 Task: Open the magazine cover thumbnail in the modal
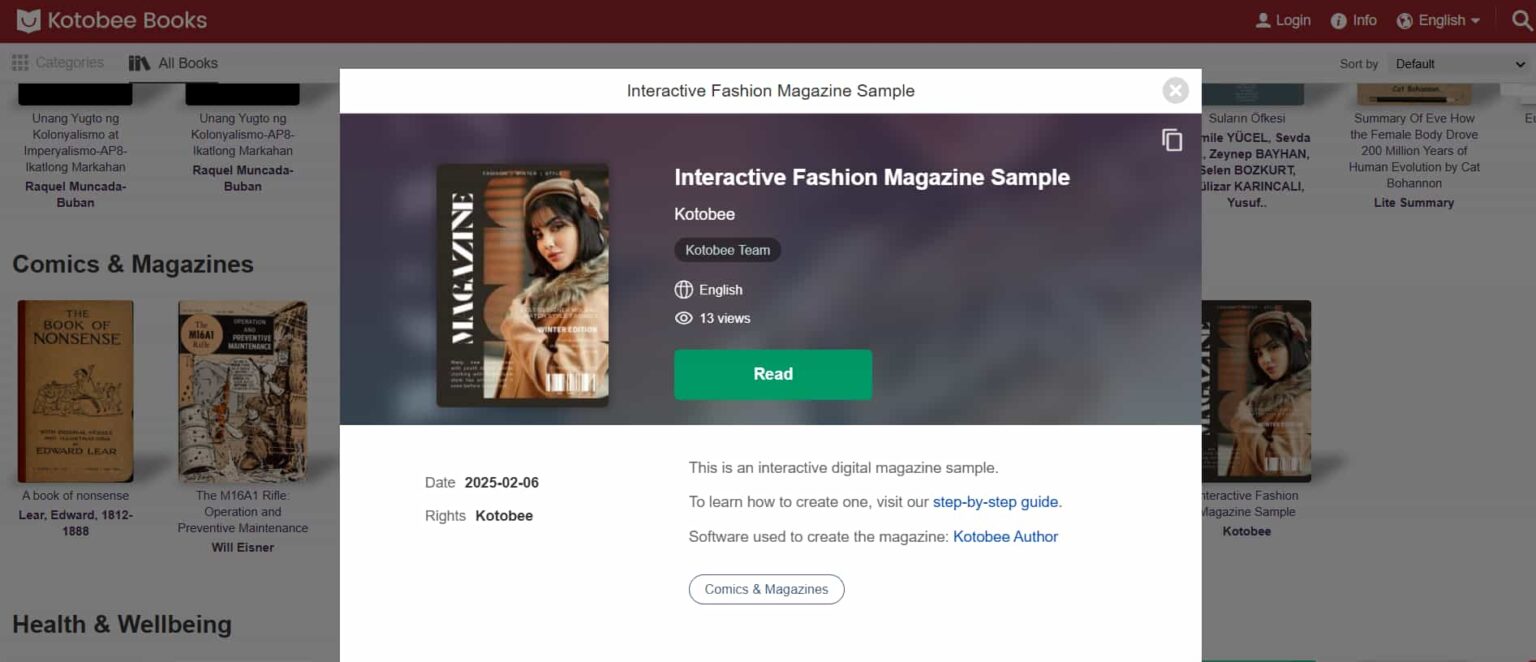pos(521,283)
